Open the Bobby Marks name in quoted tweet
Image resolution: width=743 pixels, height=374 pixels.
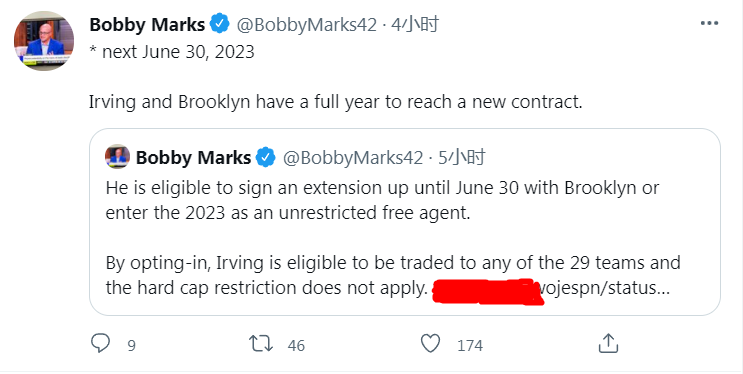193,157
